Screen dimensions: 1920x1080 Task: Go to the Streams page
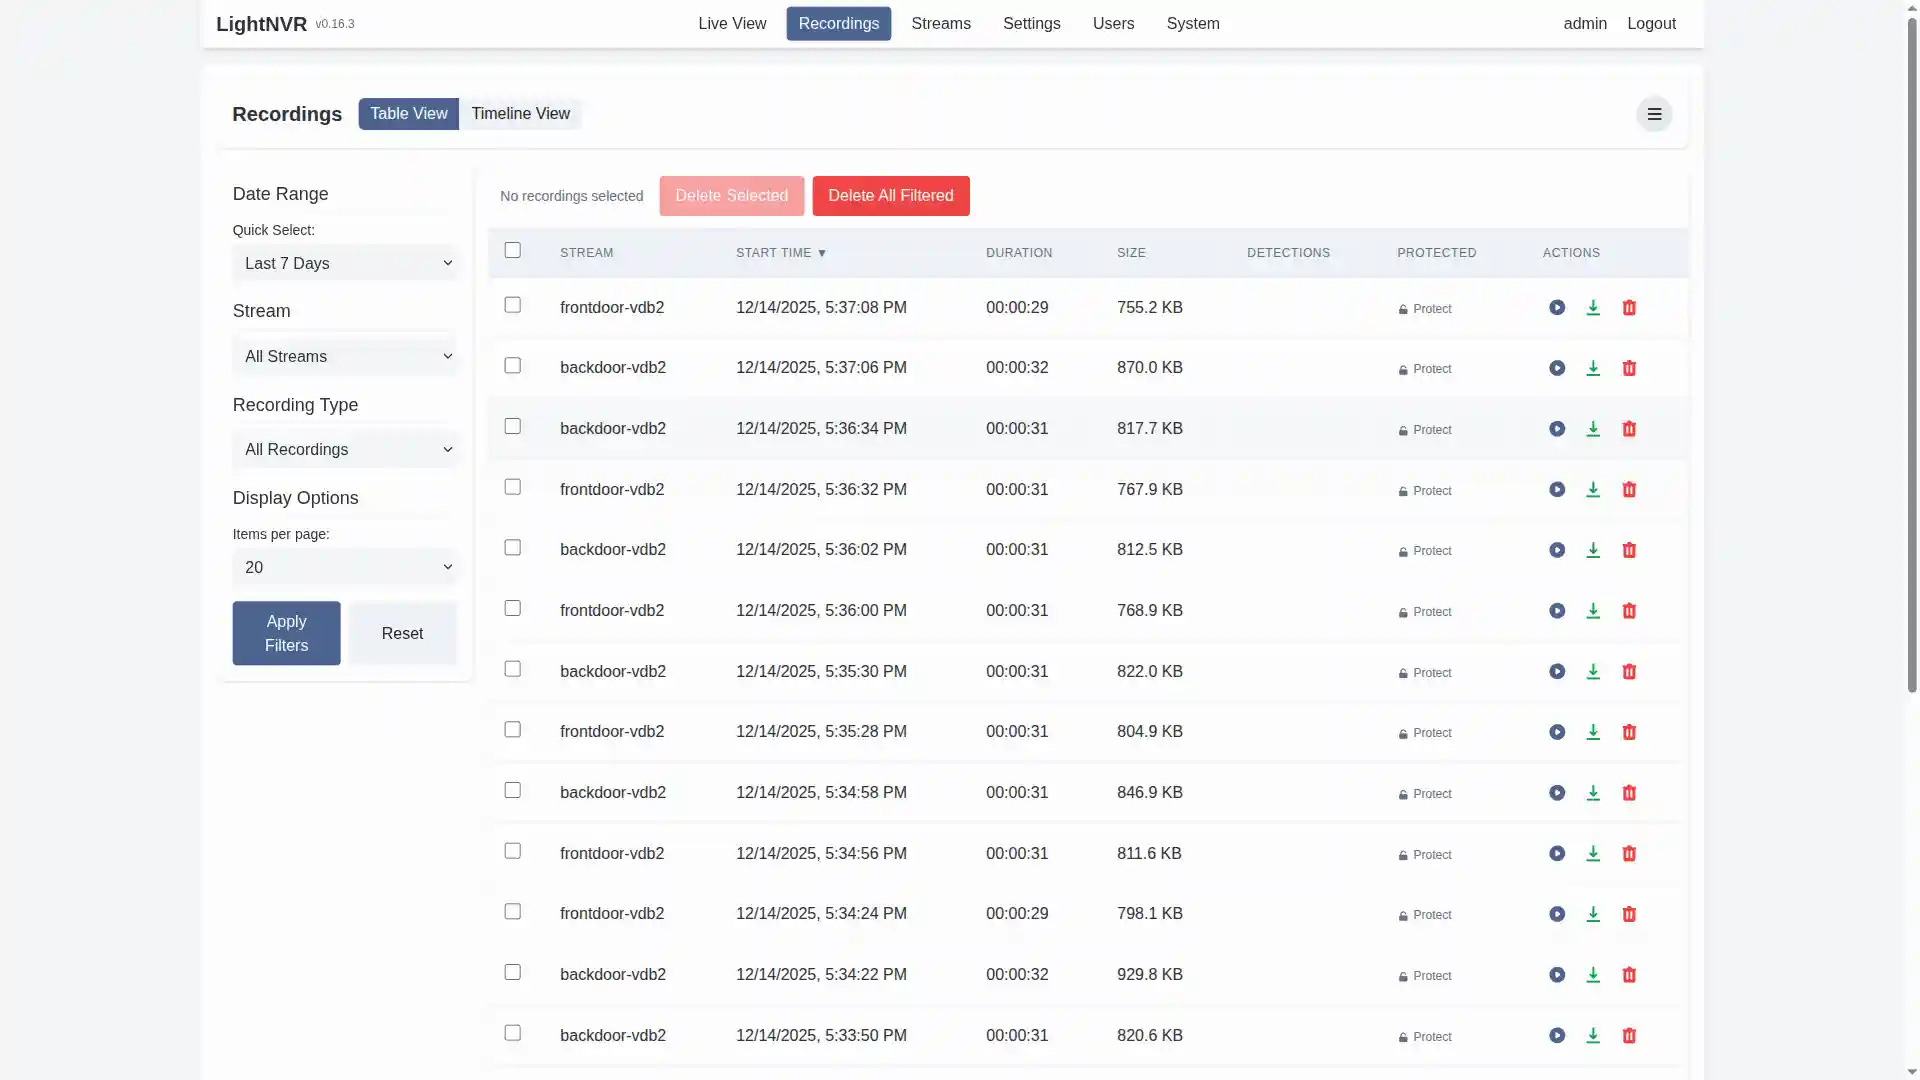(940, 24)
